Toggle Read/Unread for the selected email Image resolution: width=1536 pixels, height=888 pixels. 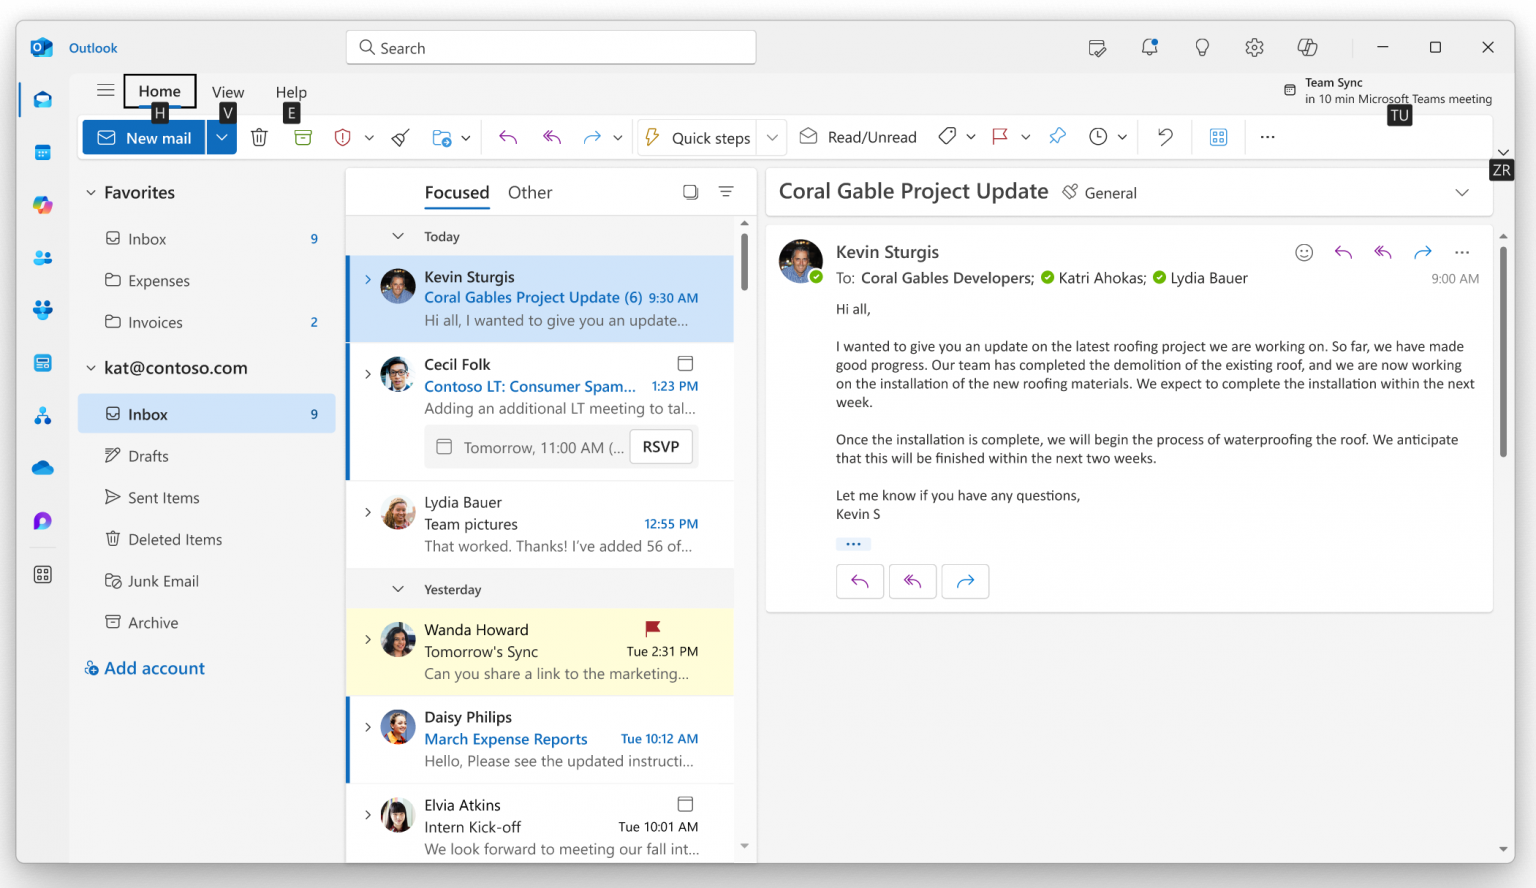(x=857, y=137)
